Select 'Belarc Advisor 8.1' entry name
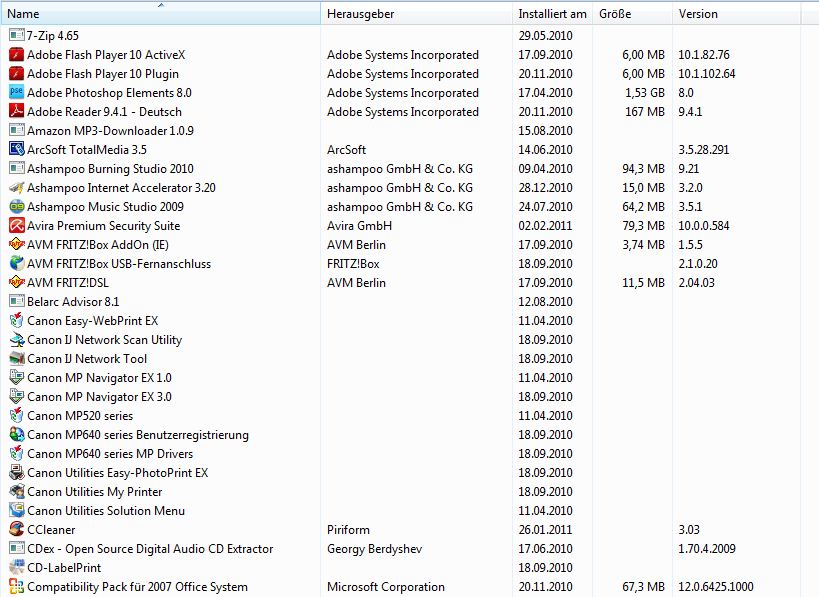 coord(73,301)
